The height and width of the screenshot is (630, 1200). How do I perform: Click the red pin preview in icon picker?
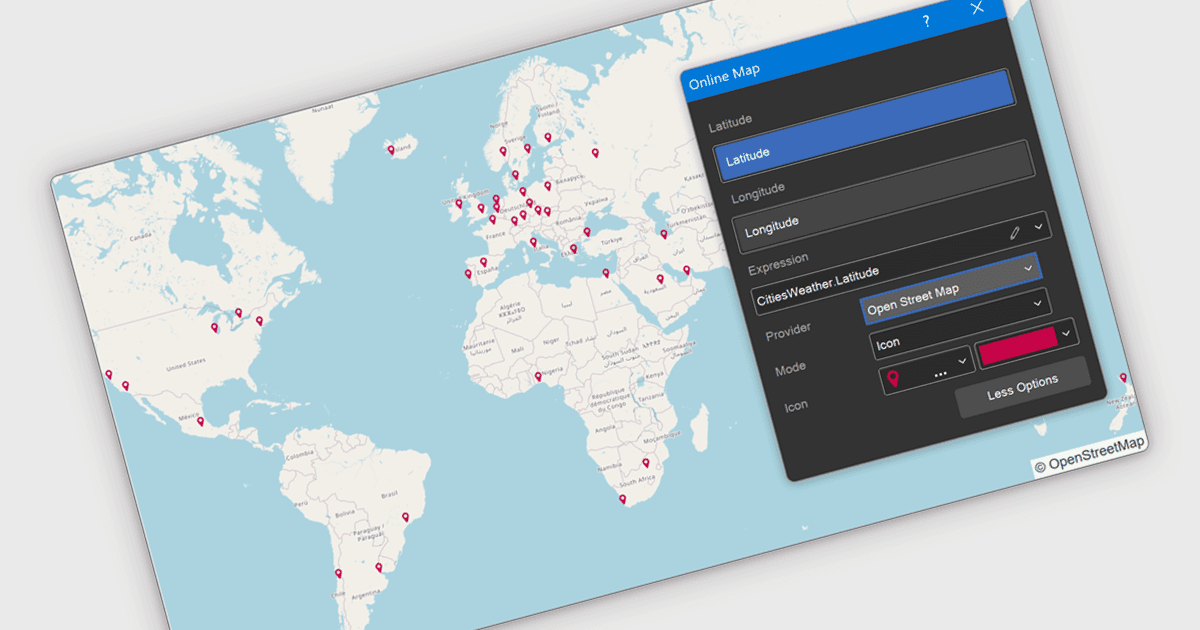894,378
